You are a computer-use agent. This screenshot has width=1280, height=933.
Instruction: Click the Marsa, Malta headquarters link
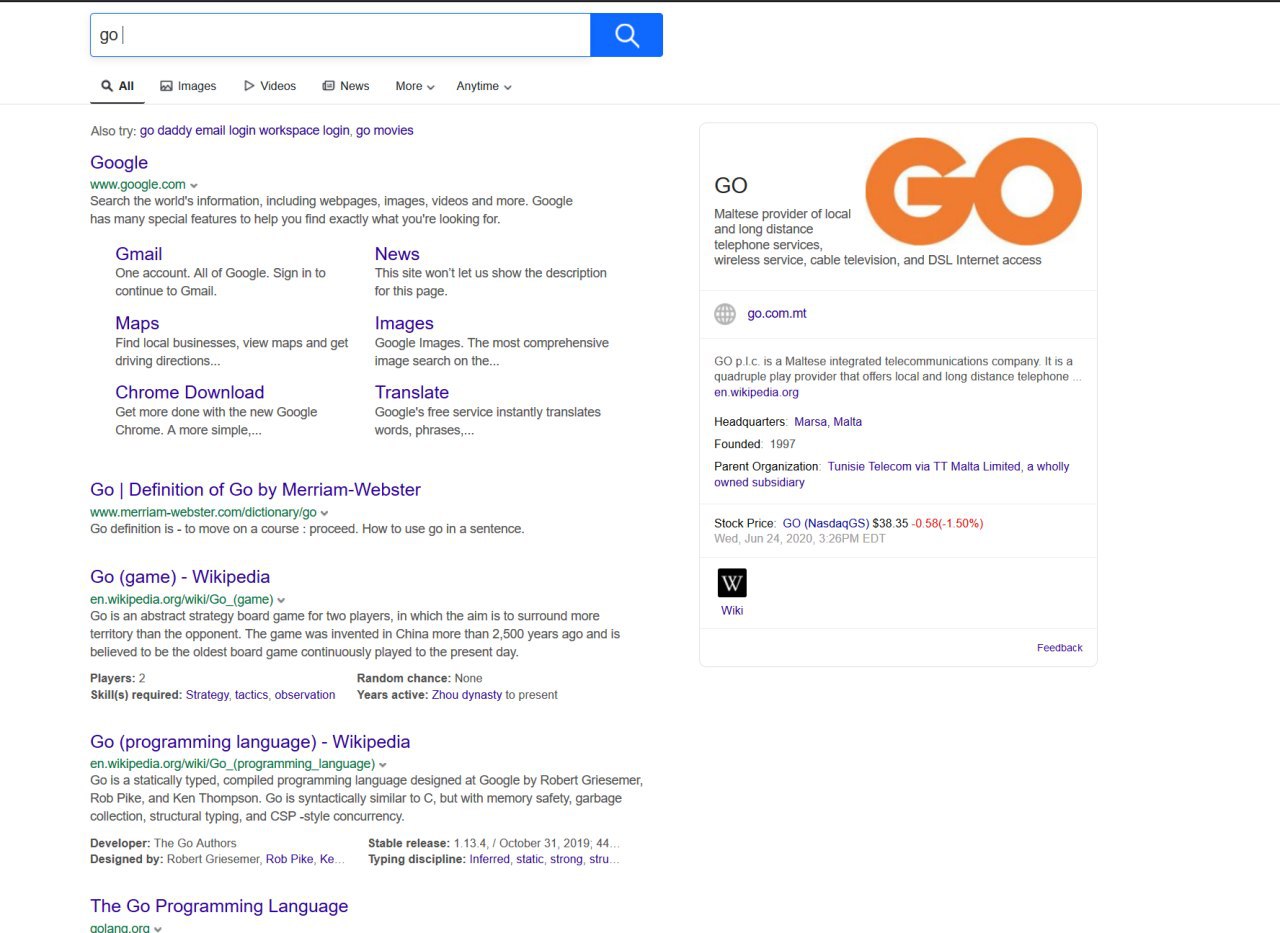point(828,422)
